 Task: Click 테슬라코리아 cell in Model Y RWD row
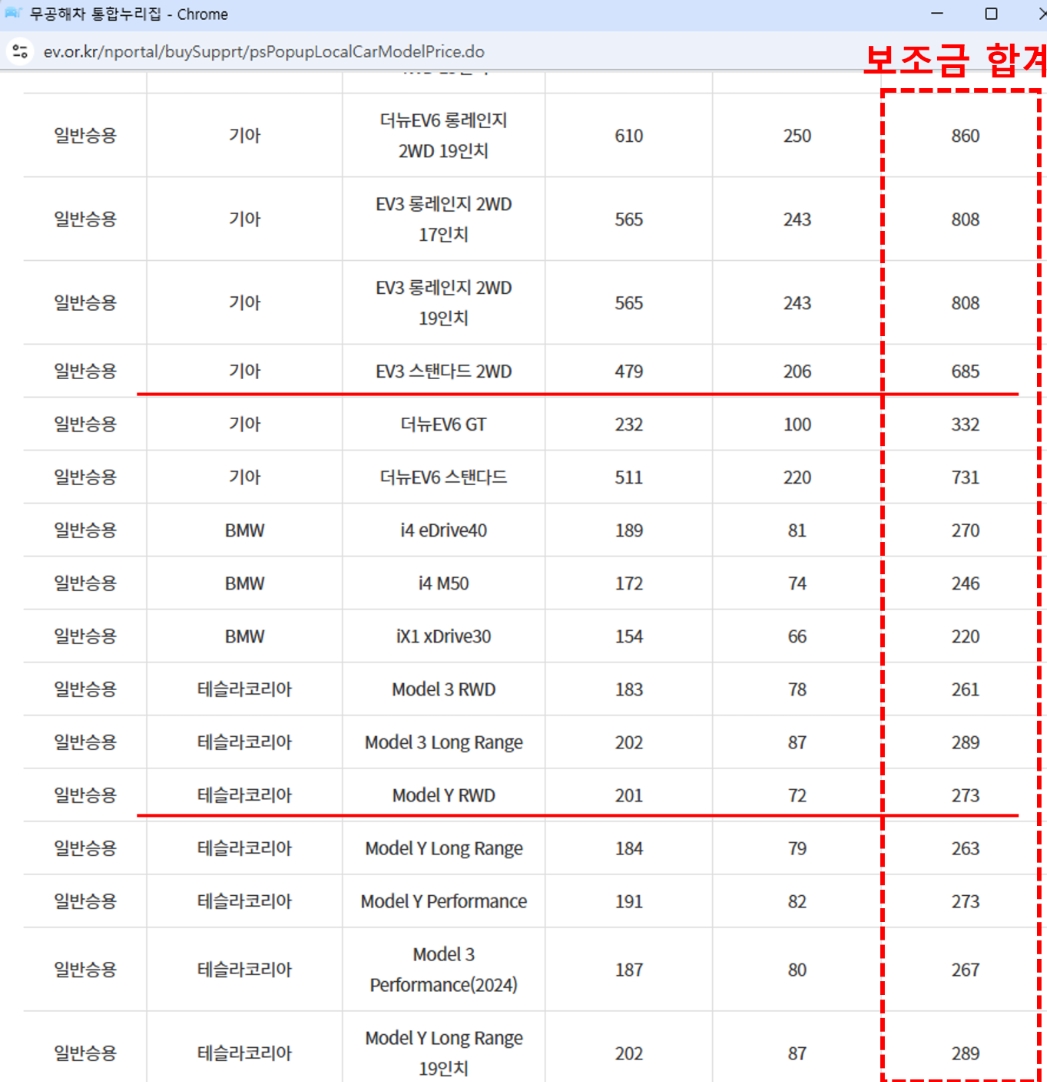click(x=244, y=796)
